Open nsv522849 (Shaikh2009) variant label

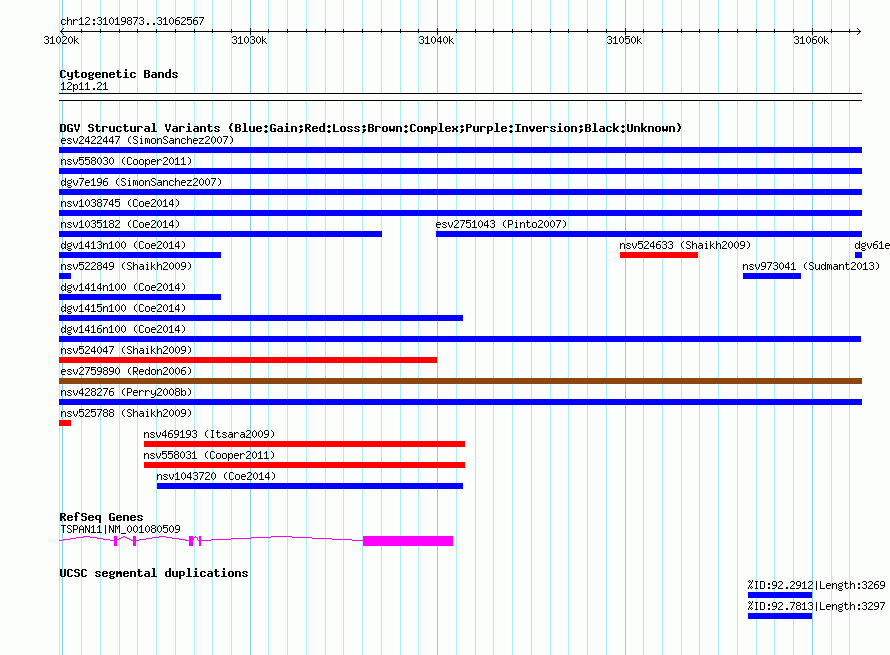point(126,266)
